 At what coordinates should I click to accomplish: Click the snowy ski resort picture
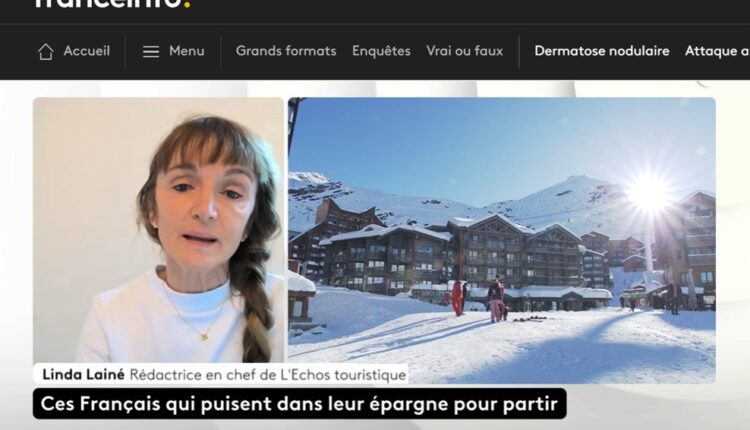[x=502, y=240]
